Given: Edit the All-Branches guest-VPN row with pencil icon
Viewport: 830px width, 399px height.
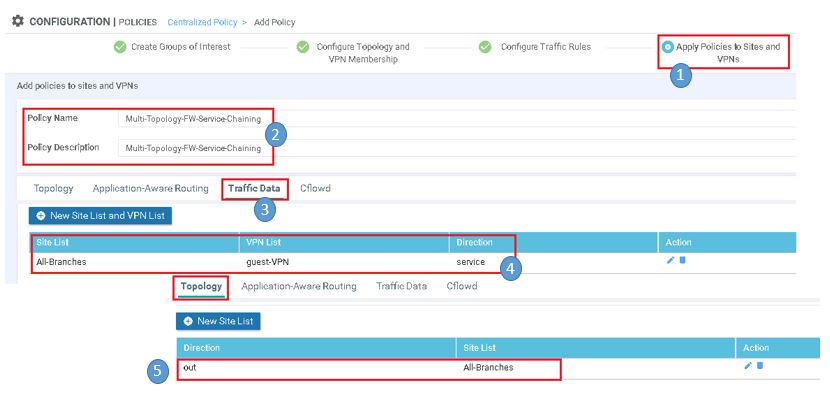Looking at the screenshot, I should pos(671,260).
